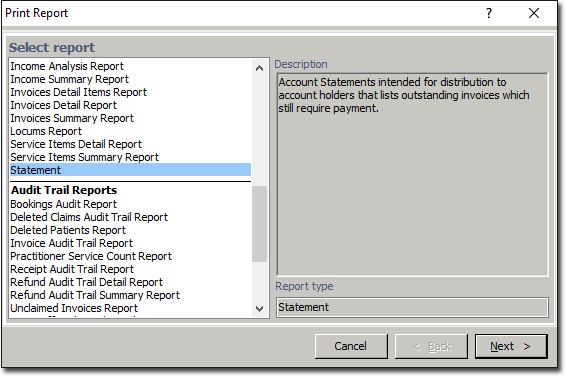Click the Cancel button
The height and width of the screenshot is (376, 565).
[x=351, y=346]
